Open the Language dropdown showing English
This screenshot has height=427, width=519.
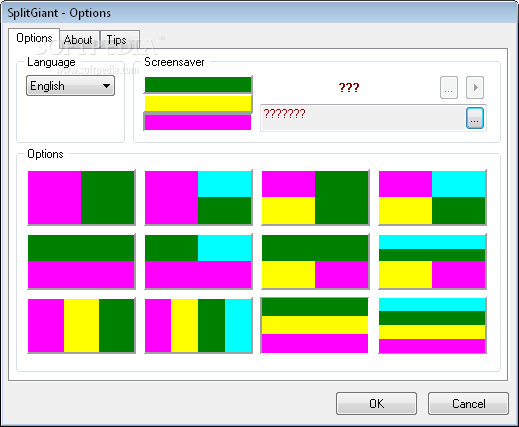pyautogui.click(x=70, y=86)
